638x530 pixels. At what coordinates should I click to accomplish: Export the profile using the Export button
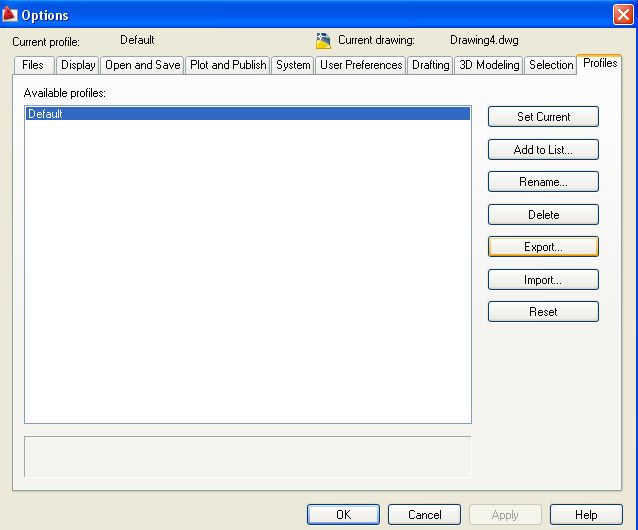[543, 247]
